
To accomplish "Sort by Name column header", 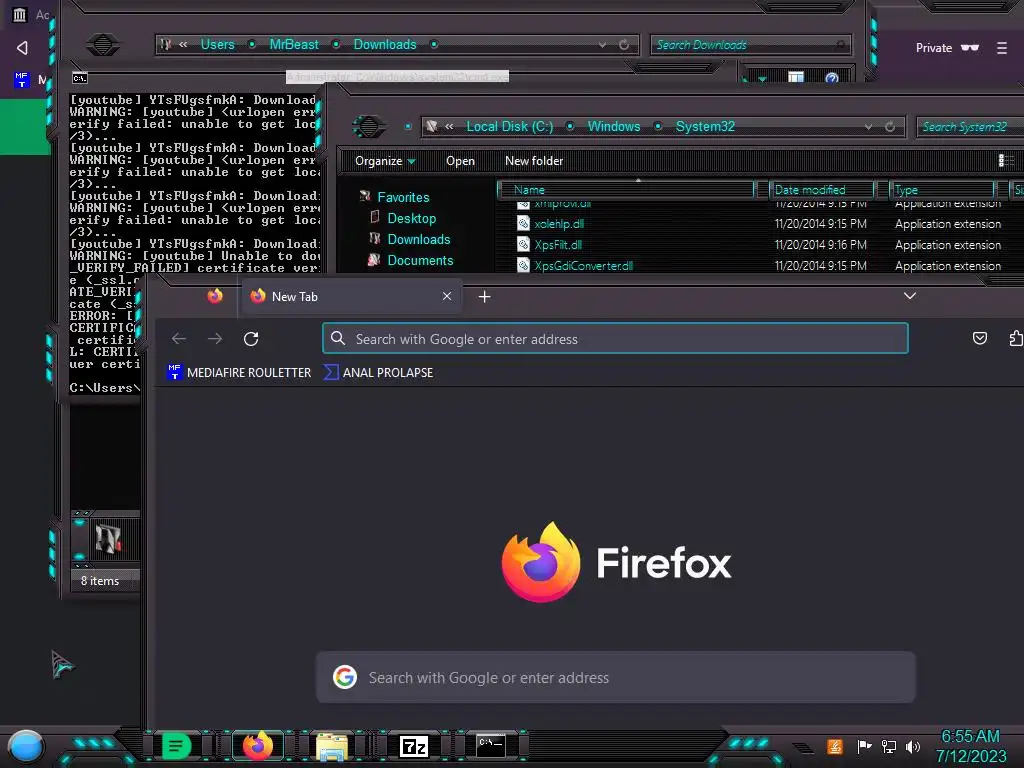I will pos(626,189).
